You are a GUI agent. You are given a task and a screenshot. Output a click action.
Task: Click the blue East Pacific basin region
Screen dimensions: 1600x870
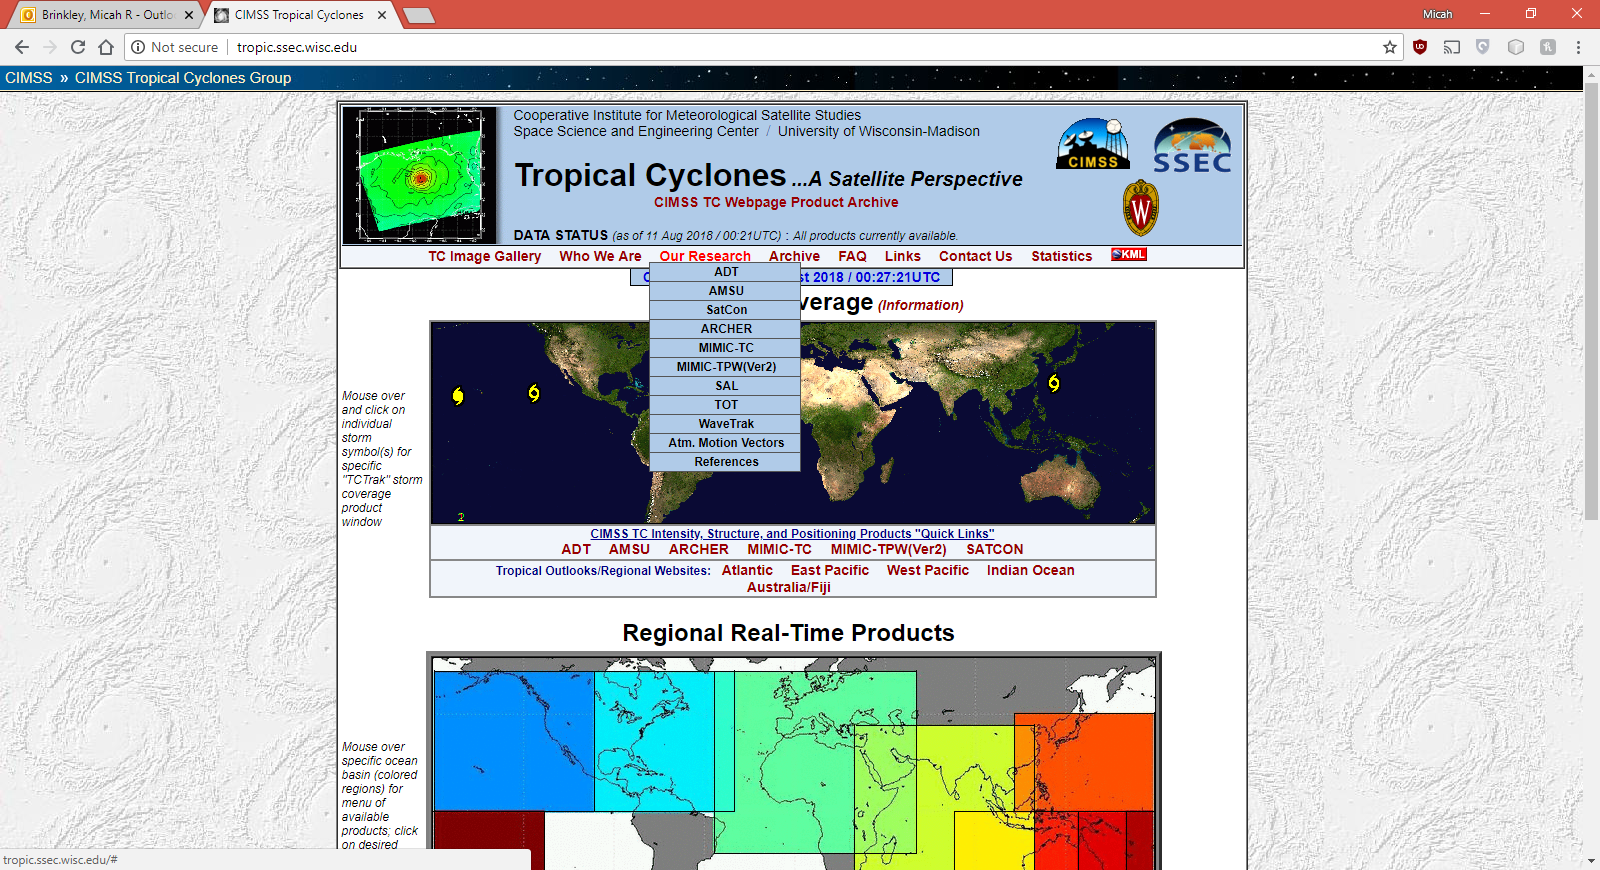click(514, 740)
